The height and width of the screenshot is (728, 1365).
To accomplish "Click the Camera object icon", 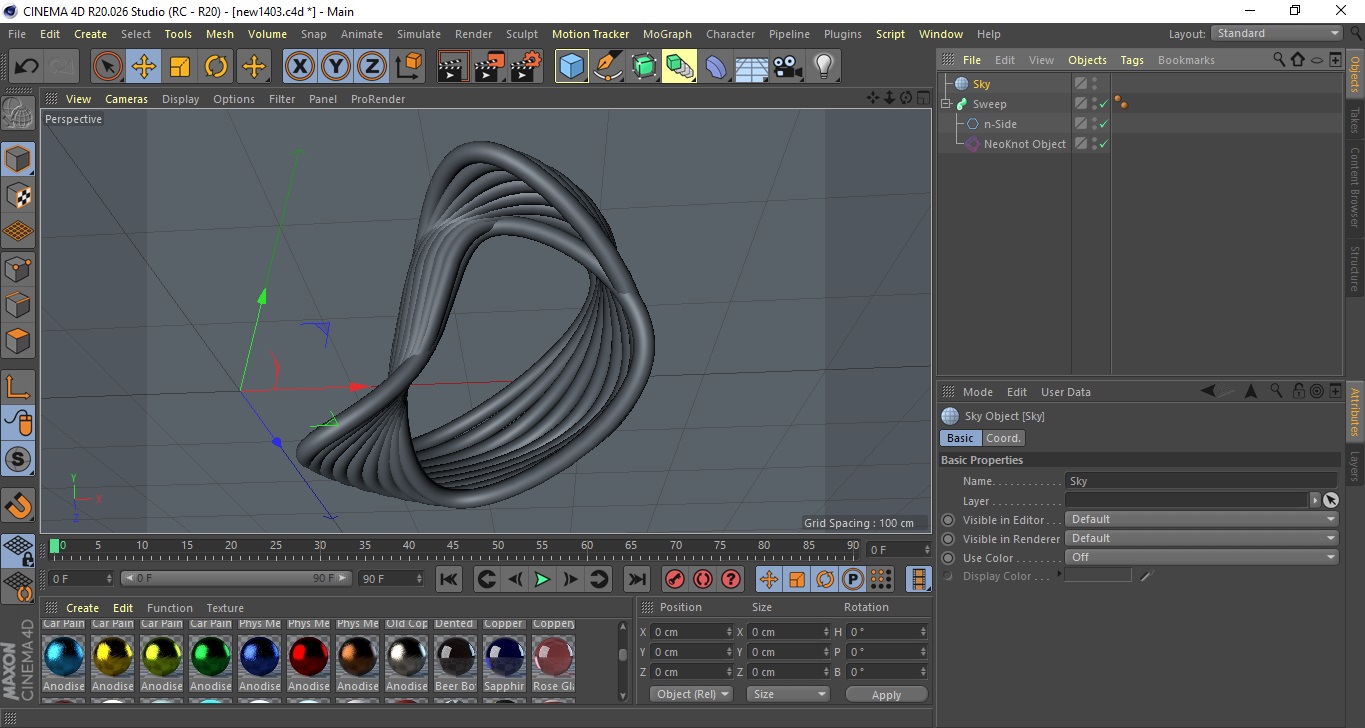I will pyautogui.click(x=787, y=67).
